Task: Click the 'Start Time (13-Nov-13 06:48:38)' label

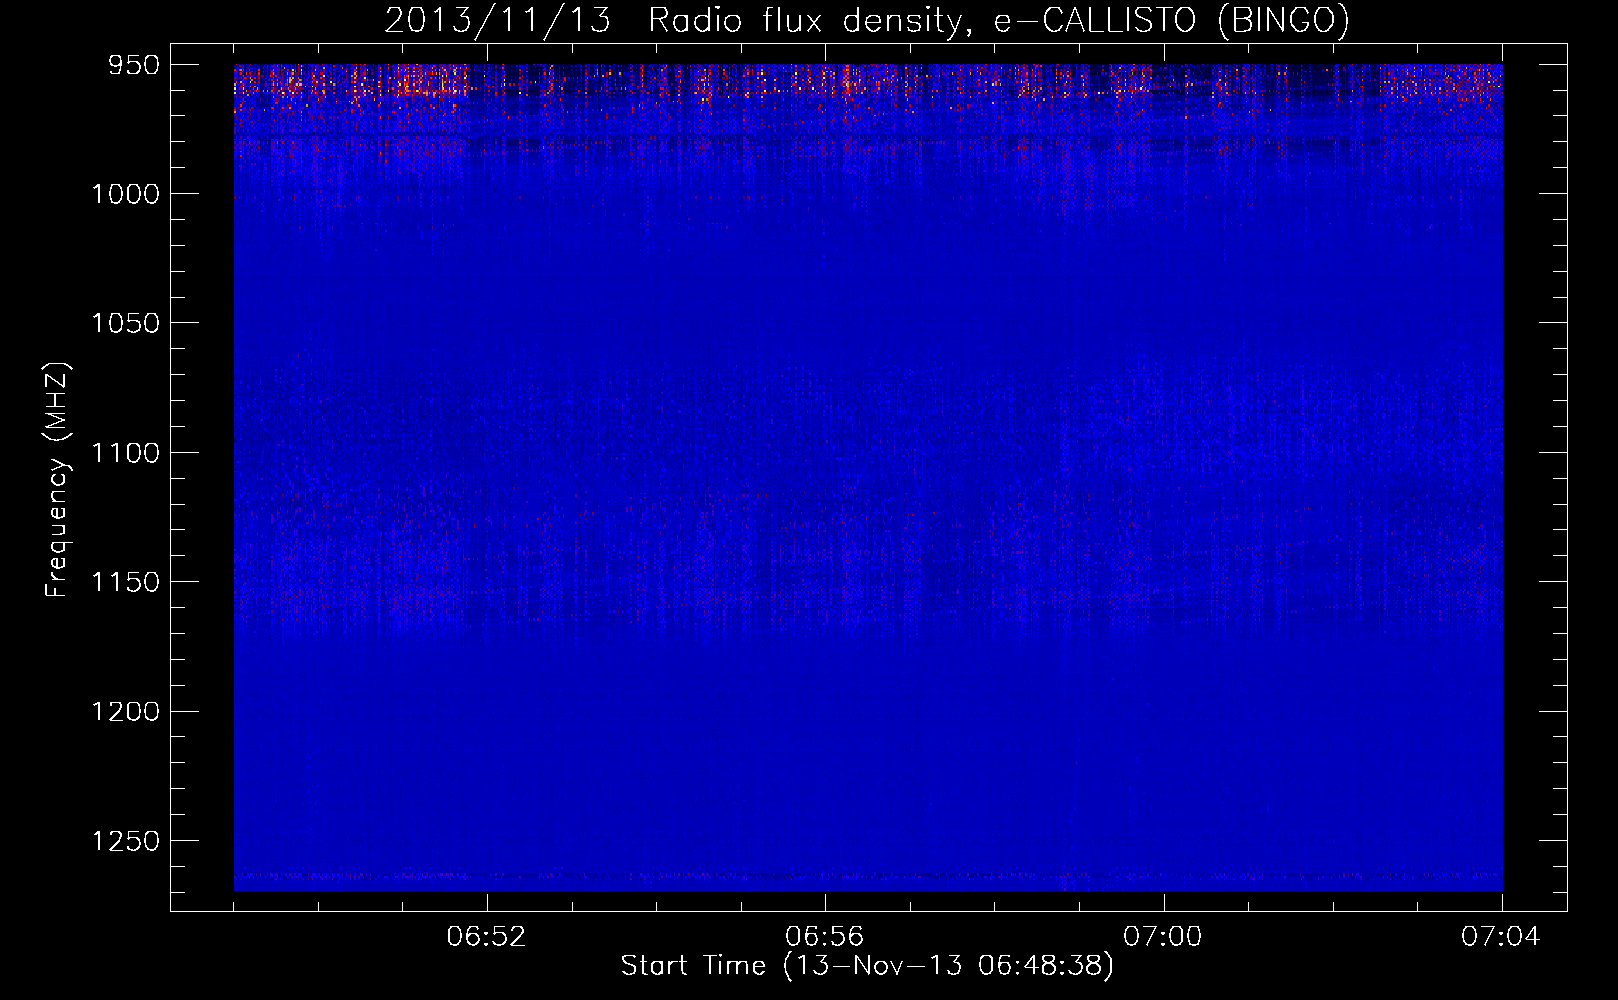Action: [867, 966]
